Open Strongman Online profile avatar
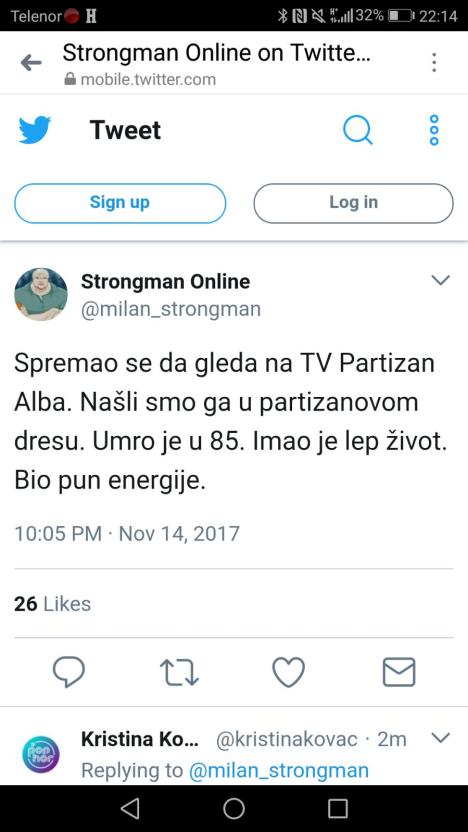Screen dimensions: 468x832 [x=41, y=294]
